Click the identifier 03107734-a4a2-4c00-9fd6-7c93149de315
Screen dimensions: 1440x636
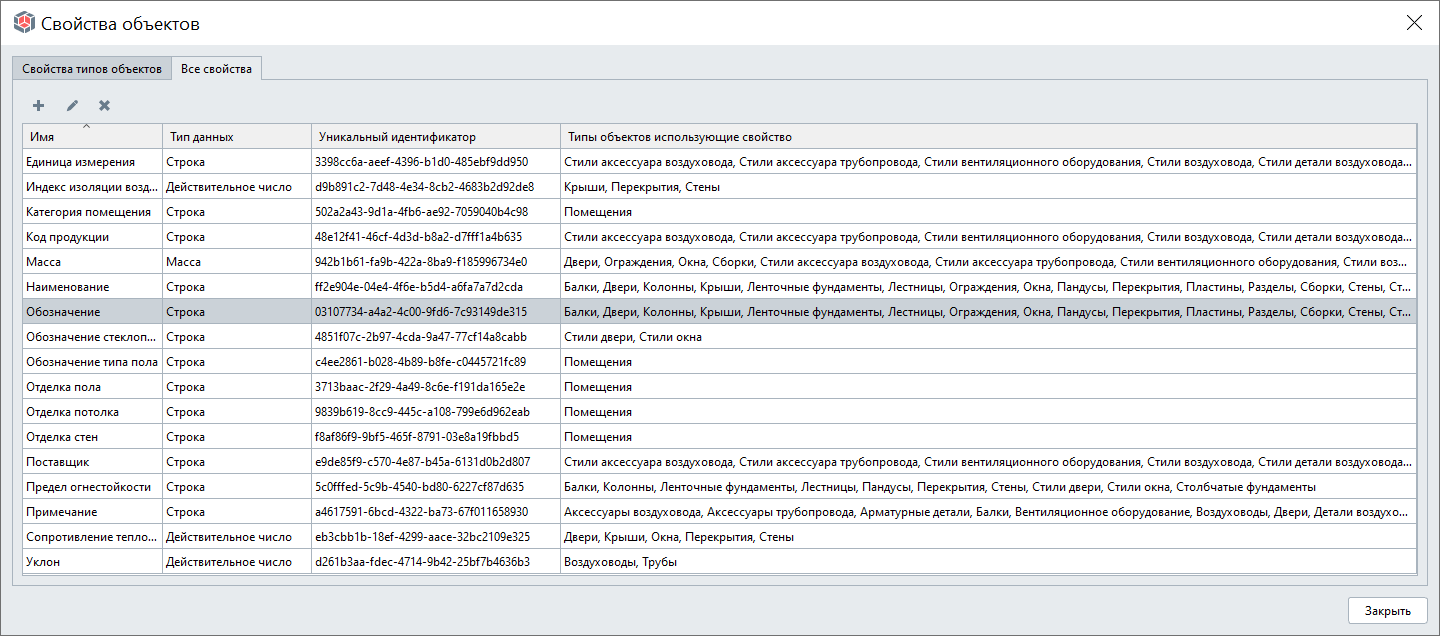[420, 312]
